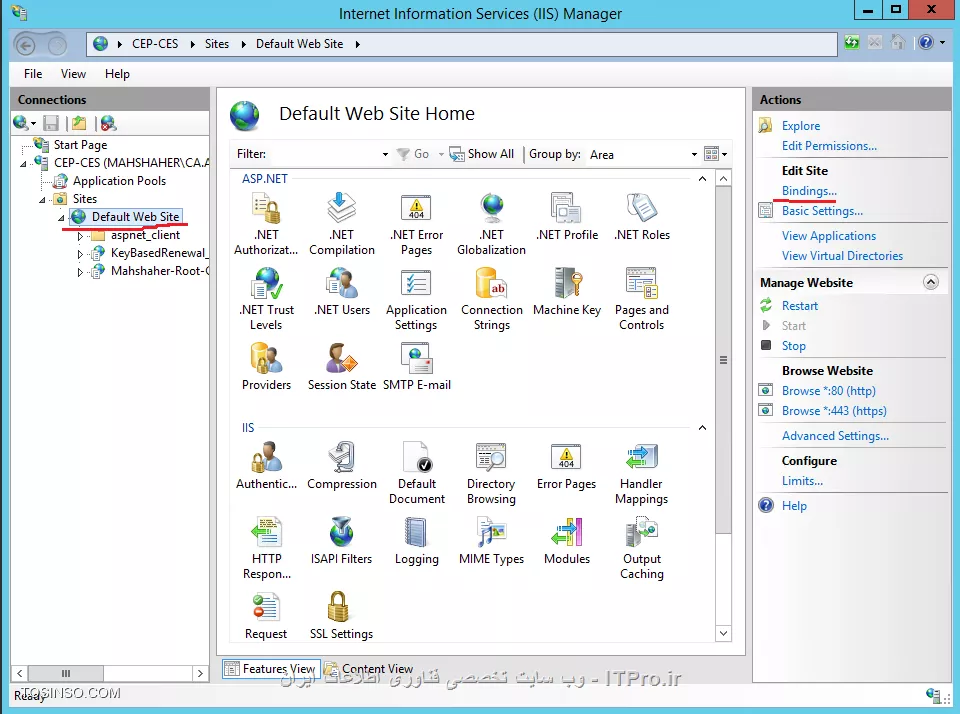
Task: Open the File menu
Action: [x=33, y=73]
